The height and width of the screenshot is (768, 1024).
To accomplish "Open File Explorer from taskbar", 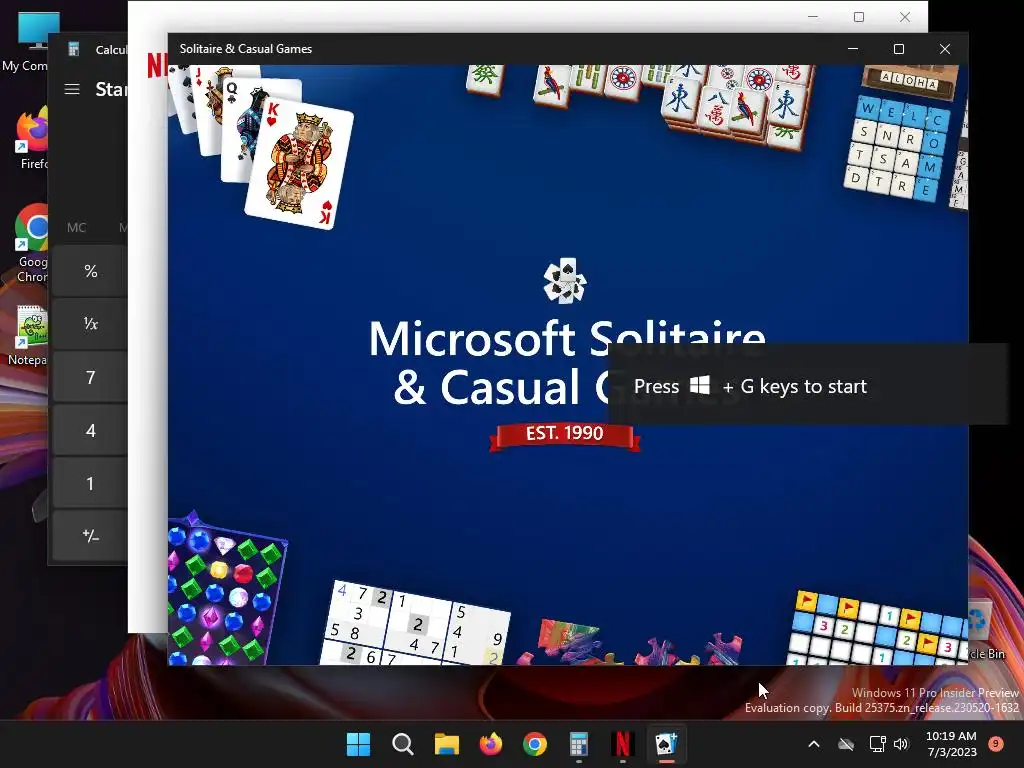I will coord(447,744).
